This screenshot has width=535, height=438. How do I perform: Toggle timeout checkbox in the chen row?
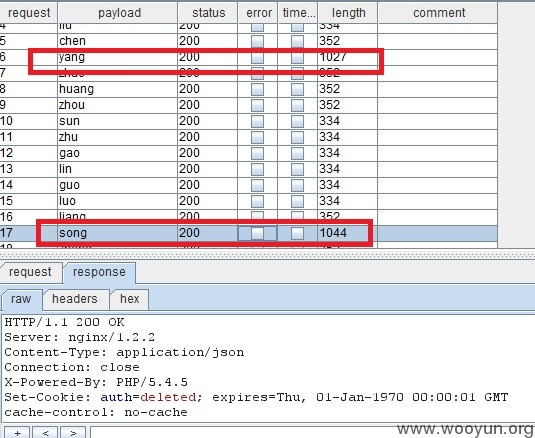coord(298,41)
